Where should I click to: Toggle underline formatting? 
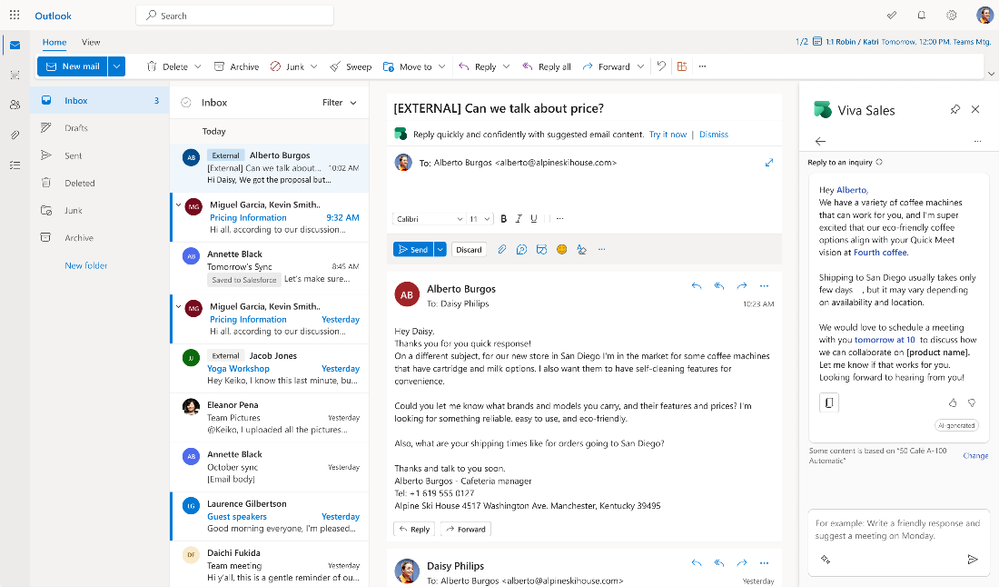click(534, 219)
